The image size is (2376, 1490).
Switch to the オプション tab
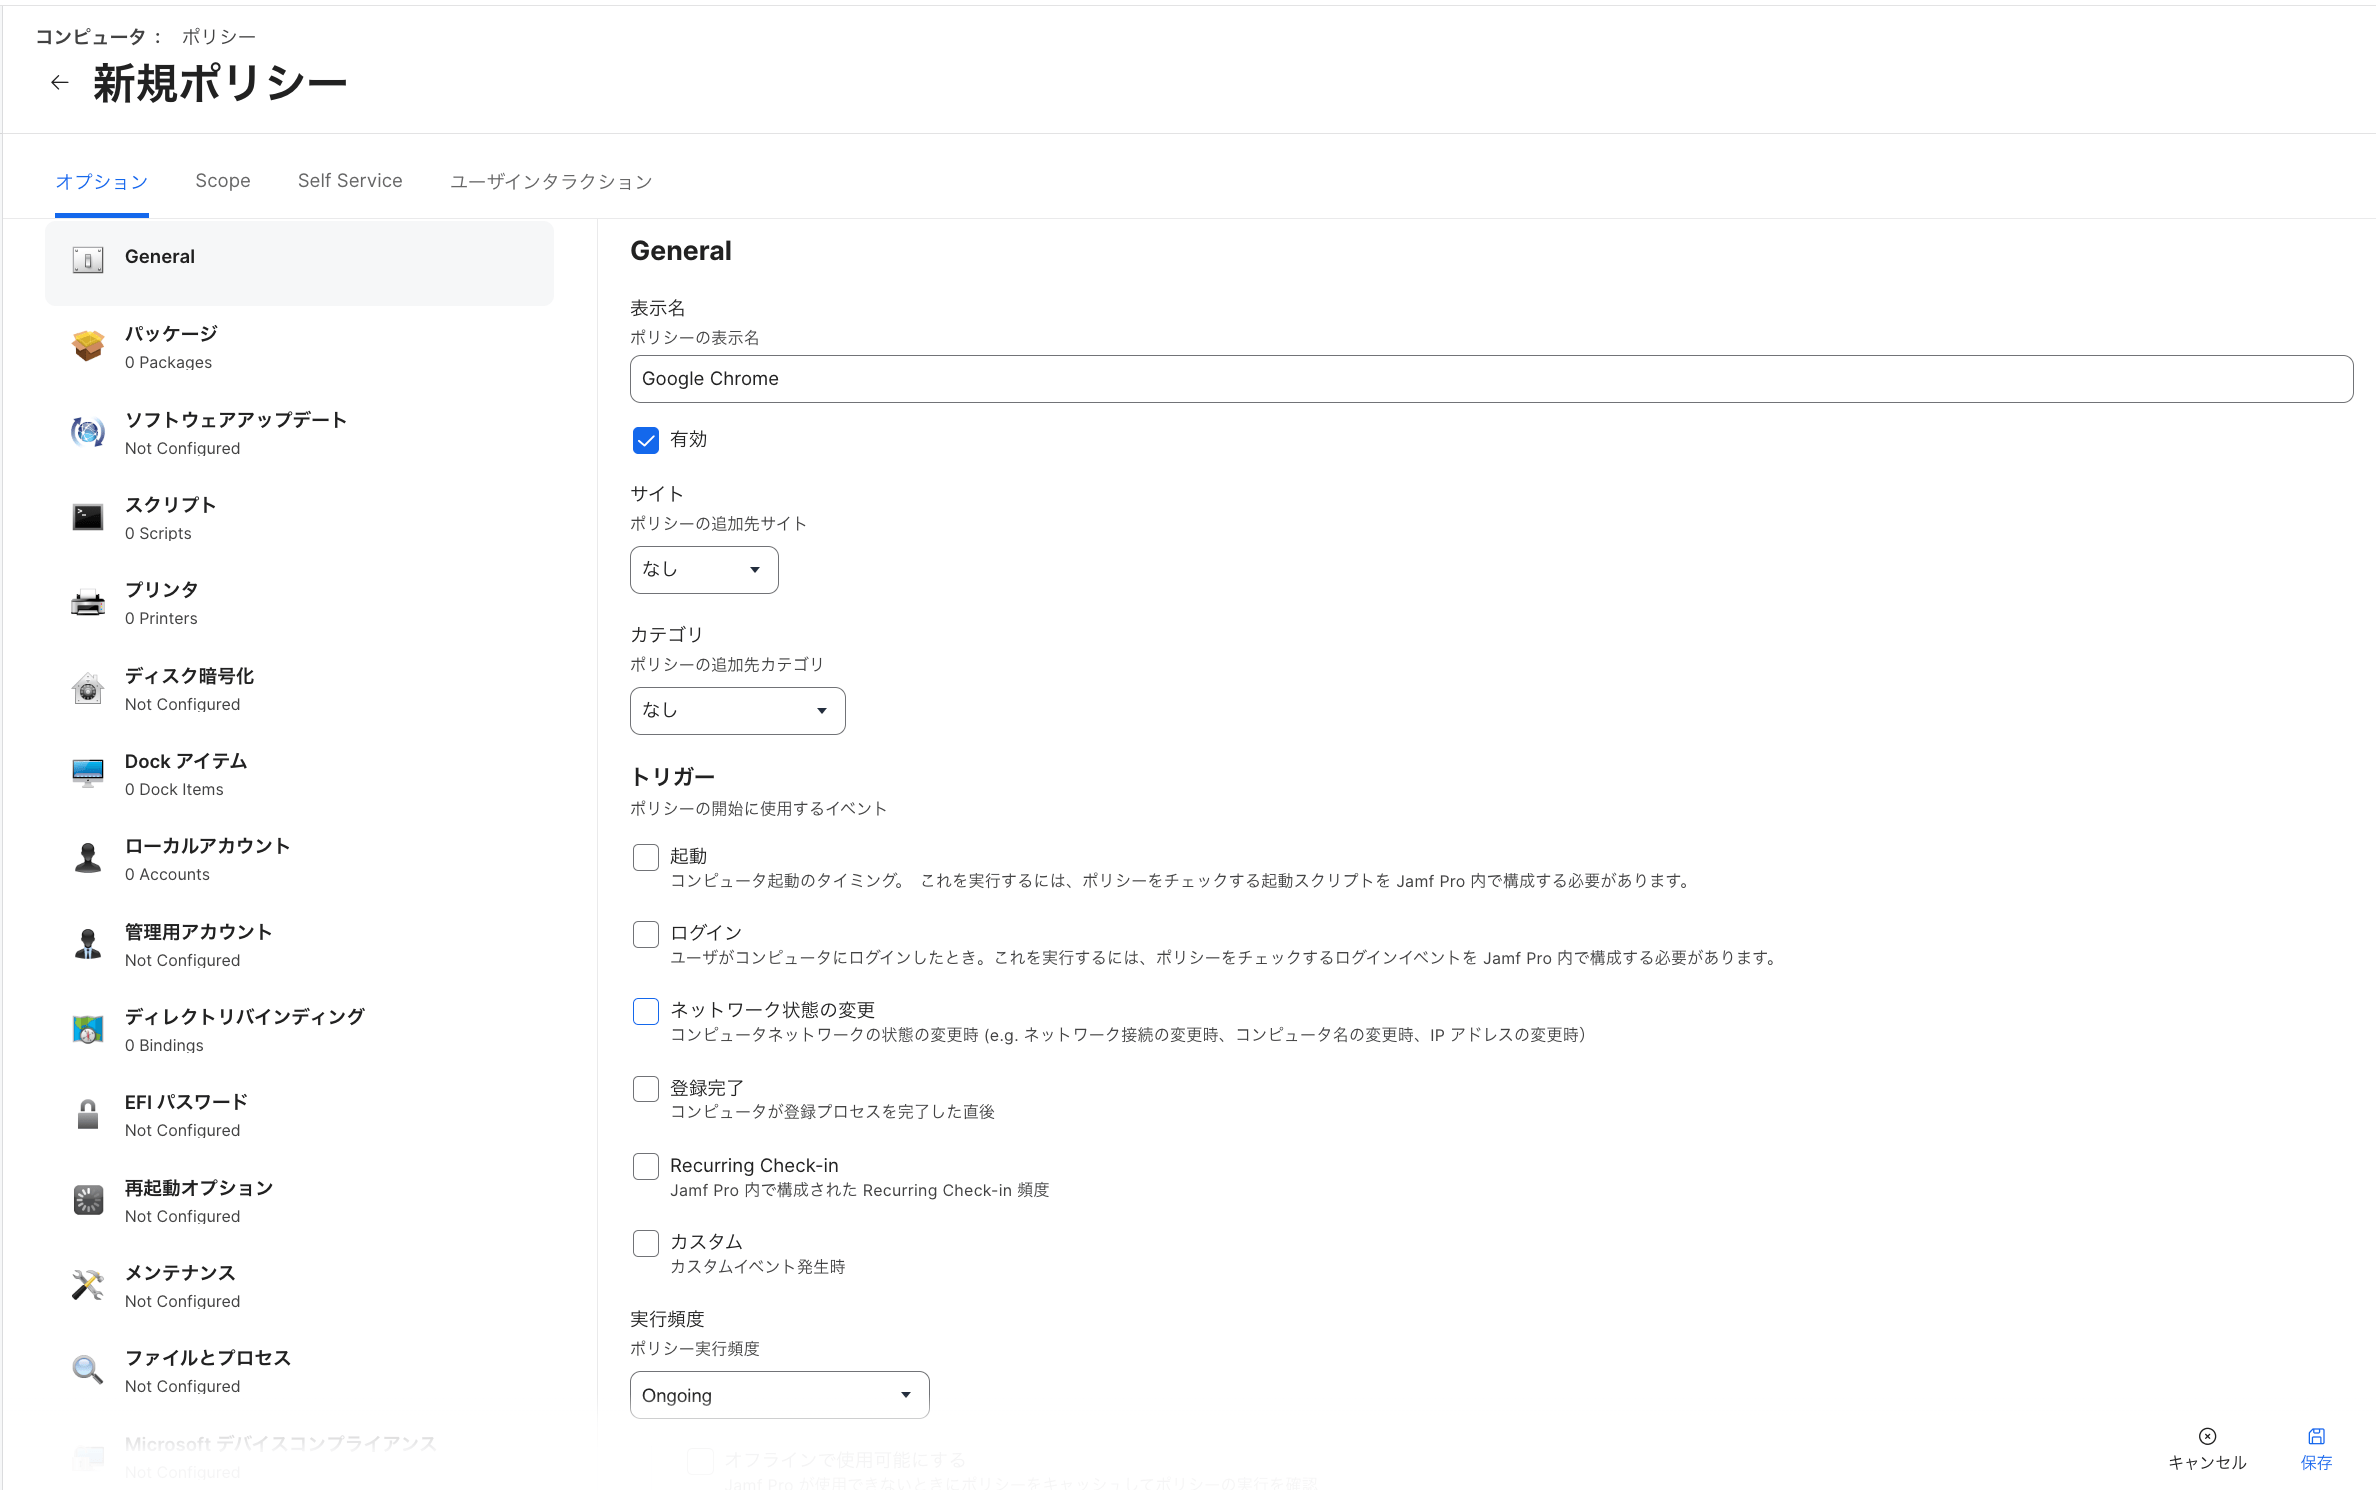point(102,182)
